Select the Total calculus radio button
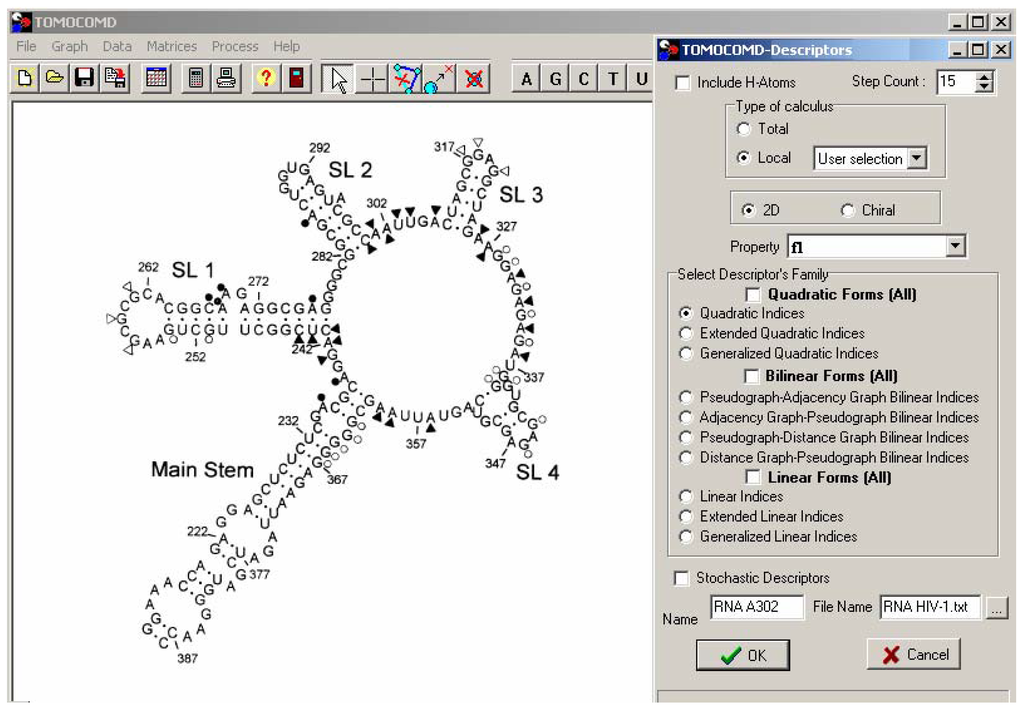 pos(743,129)
